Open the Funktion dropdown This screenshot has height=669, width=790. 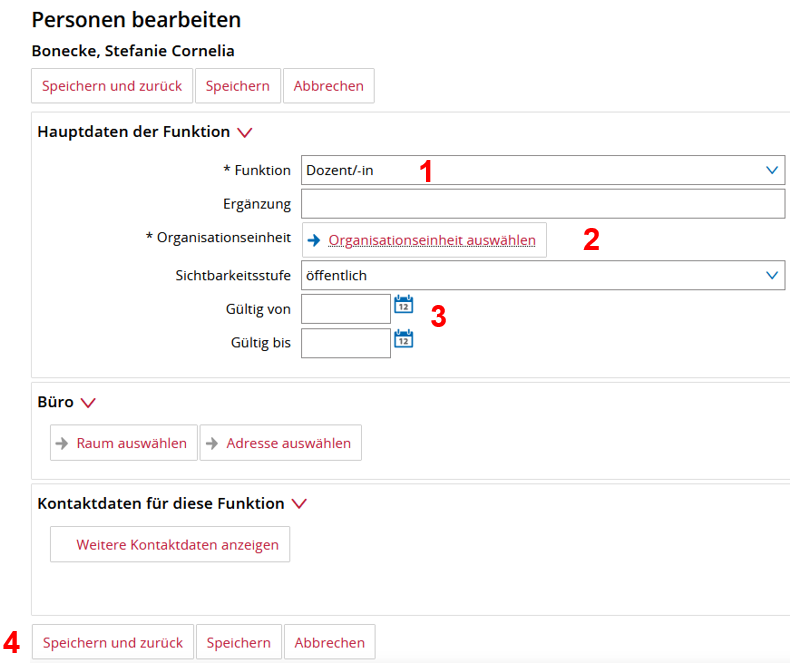[x=543, y=170]
